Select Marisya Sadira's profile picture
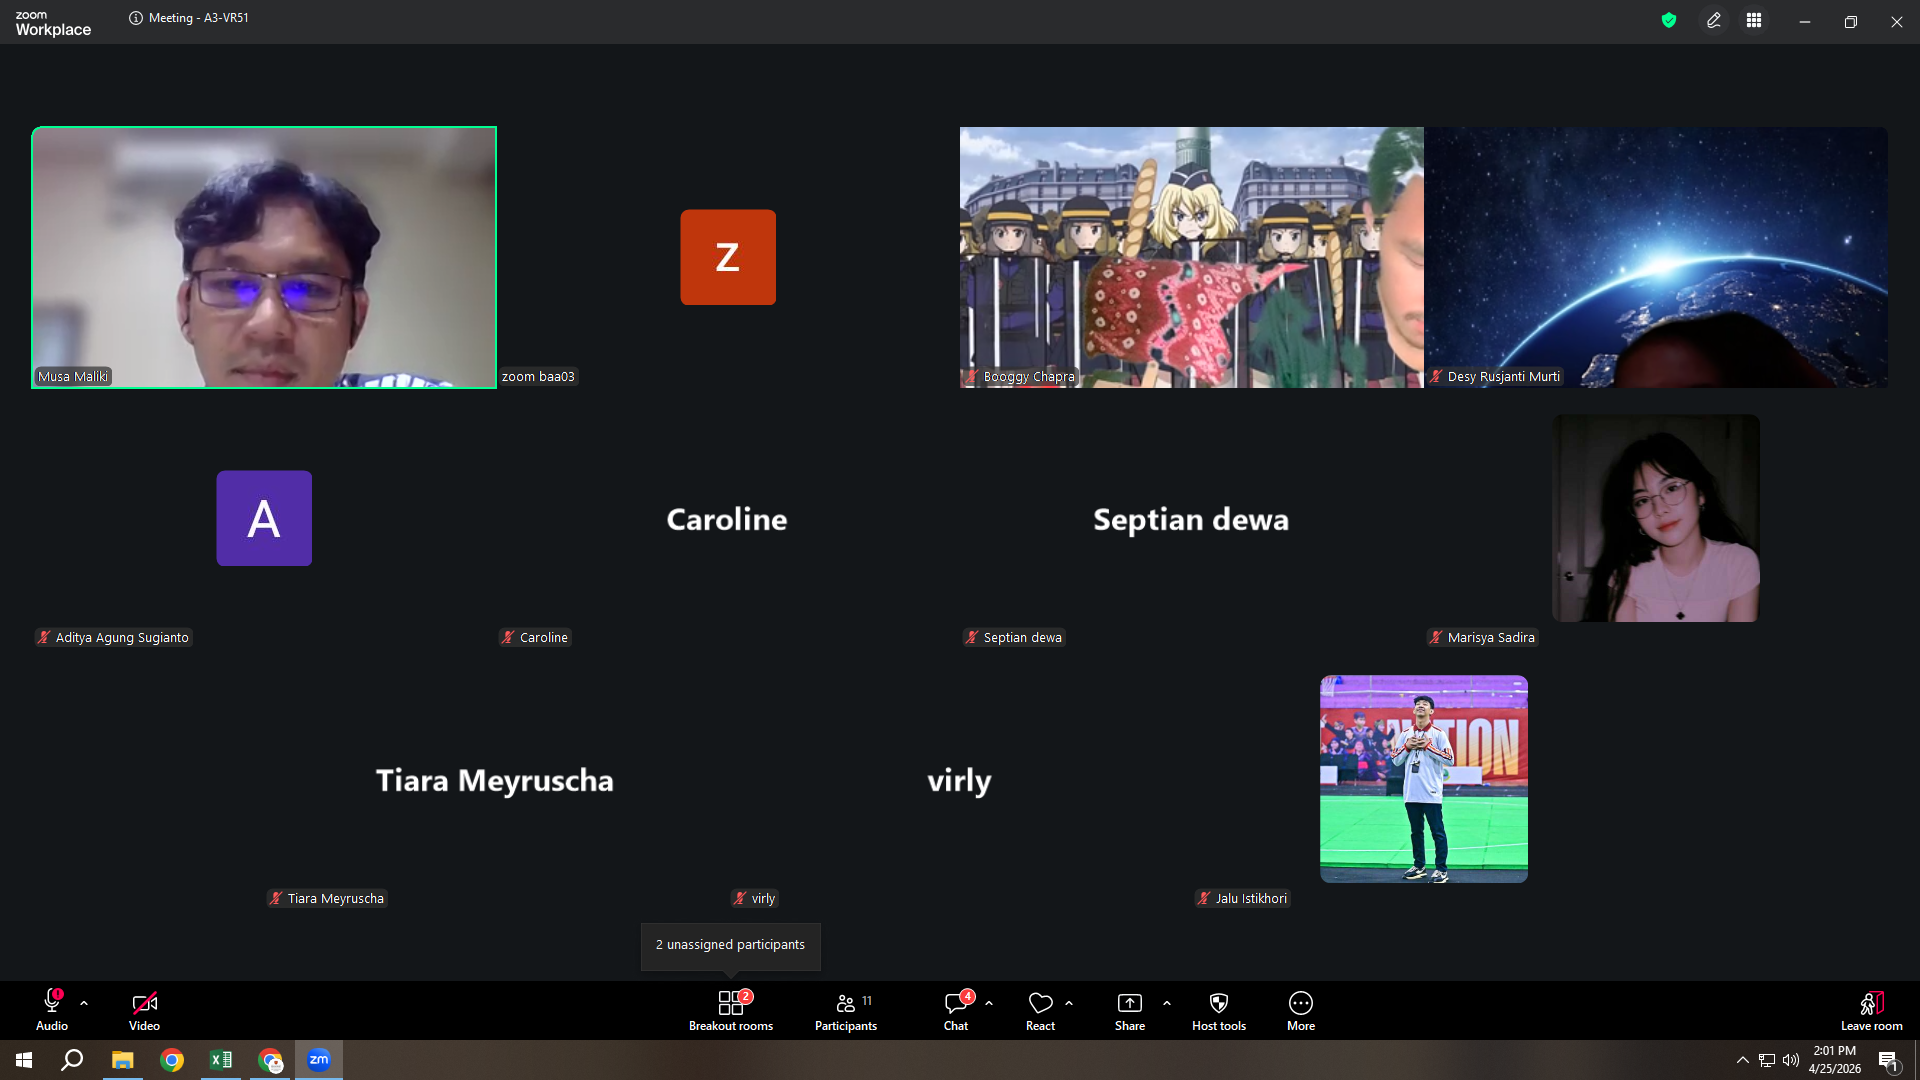Viewport: 1920px width, 1080px height. (x=1656, y=518)
